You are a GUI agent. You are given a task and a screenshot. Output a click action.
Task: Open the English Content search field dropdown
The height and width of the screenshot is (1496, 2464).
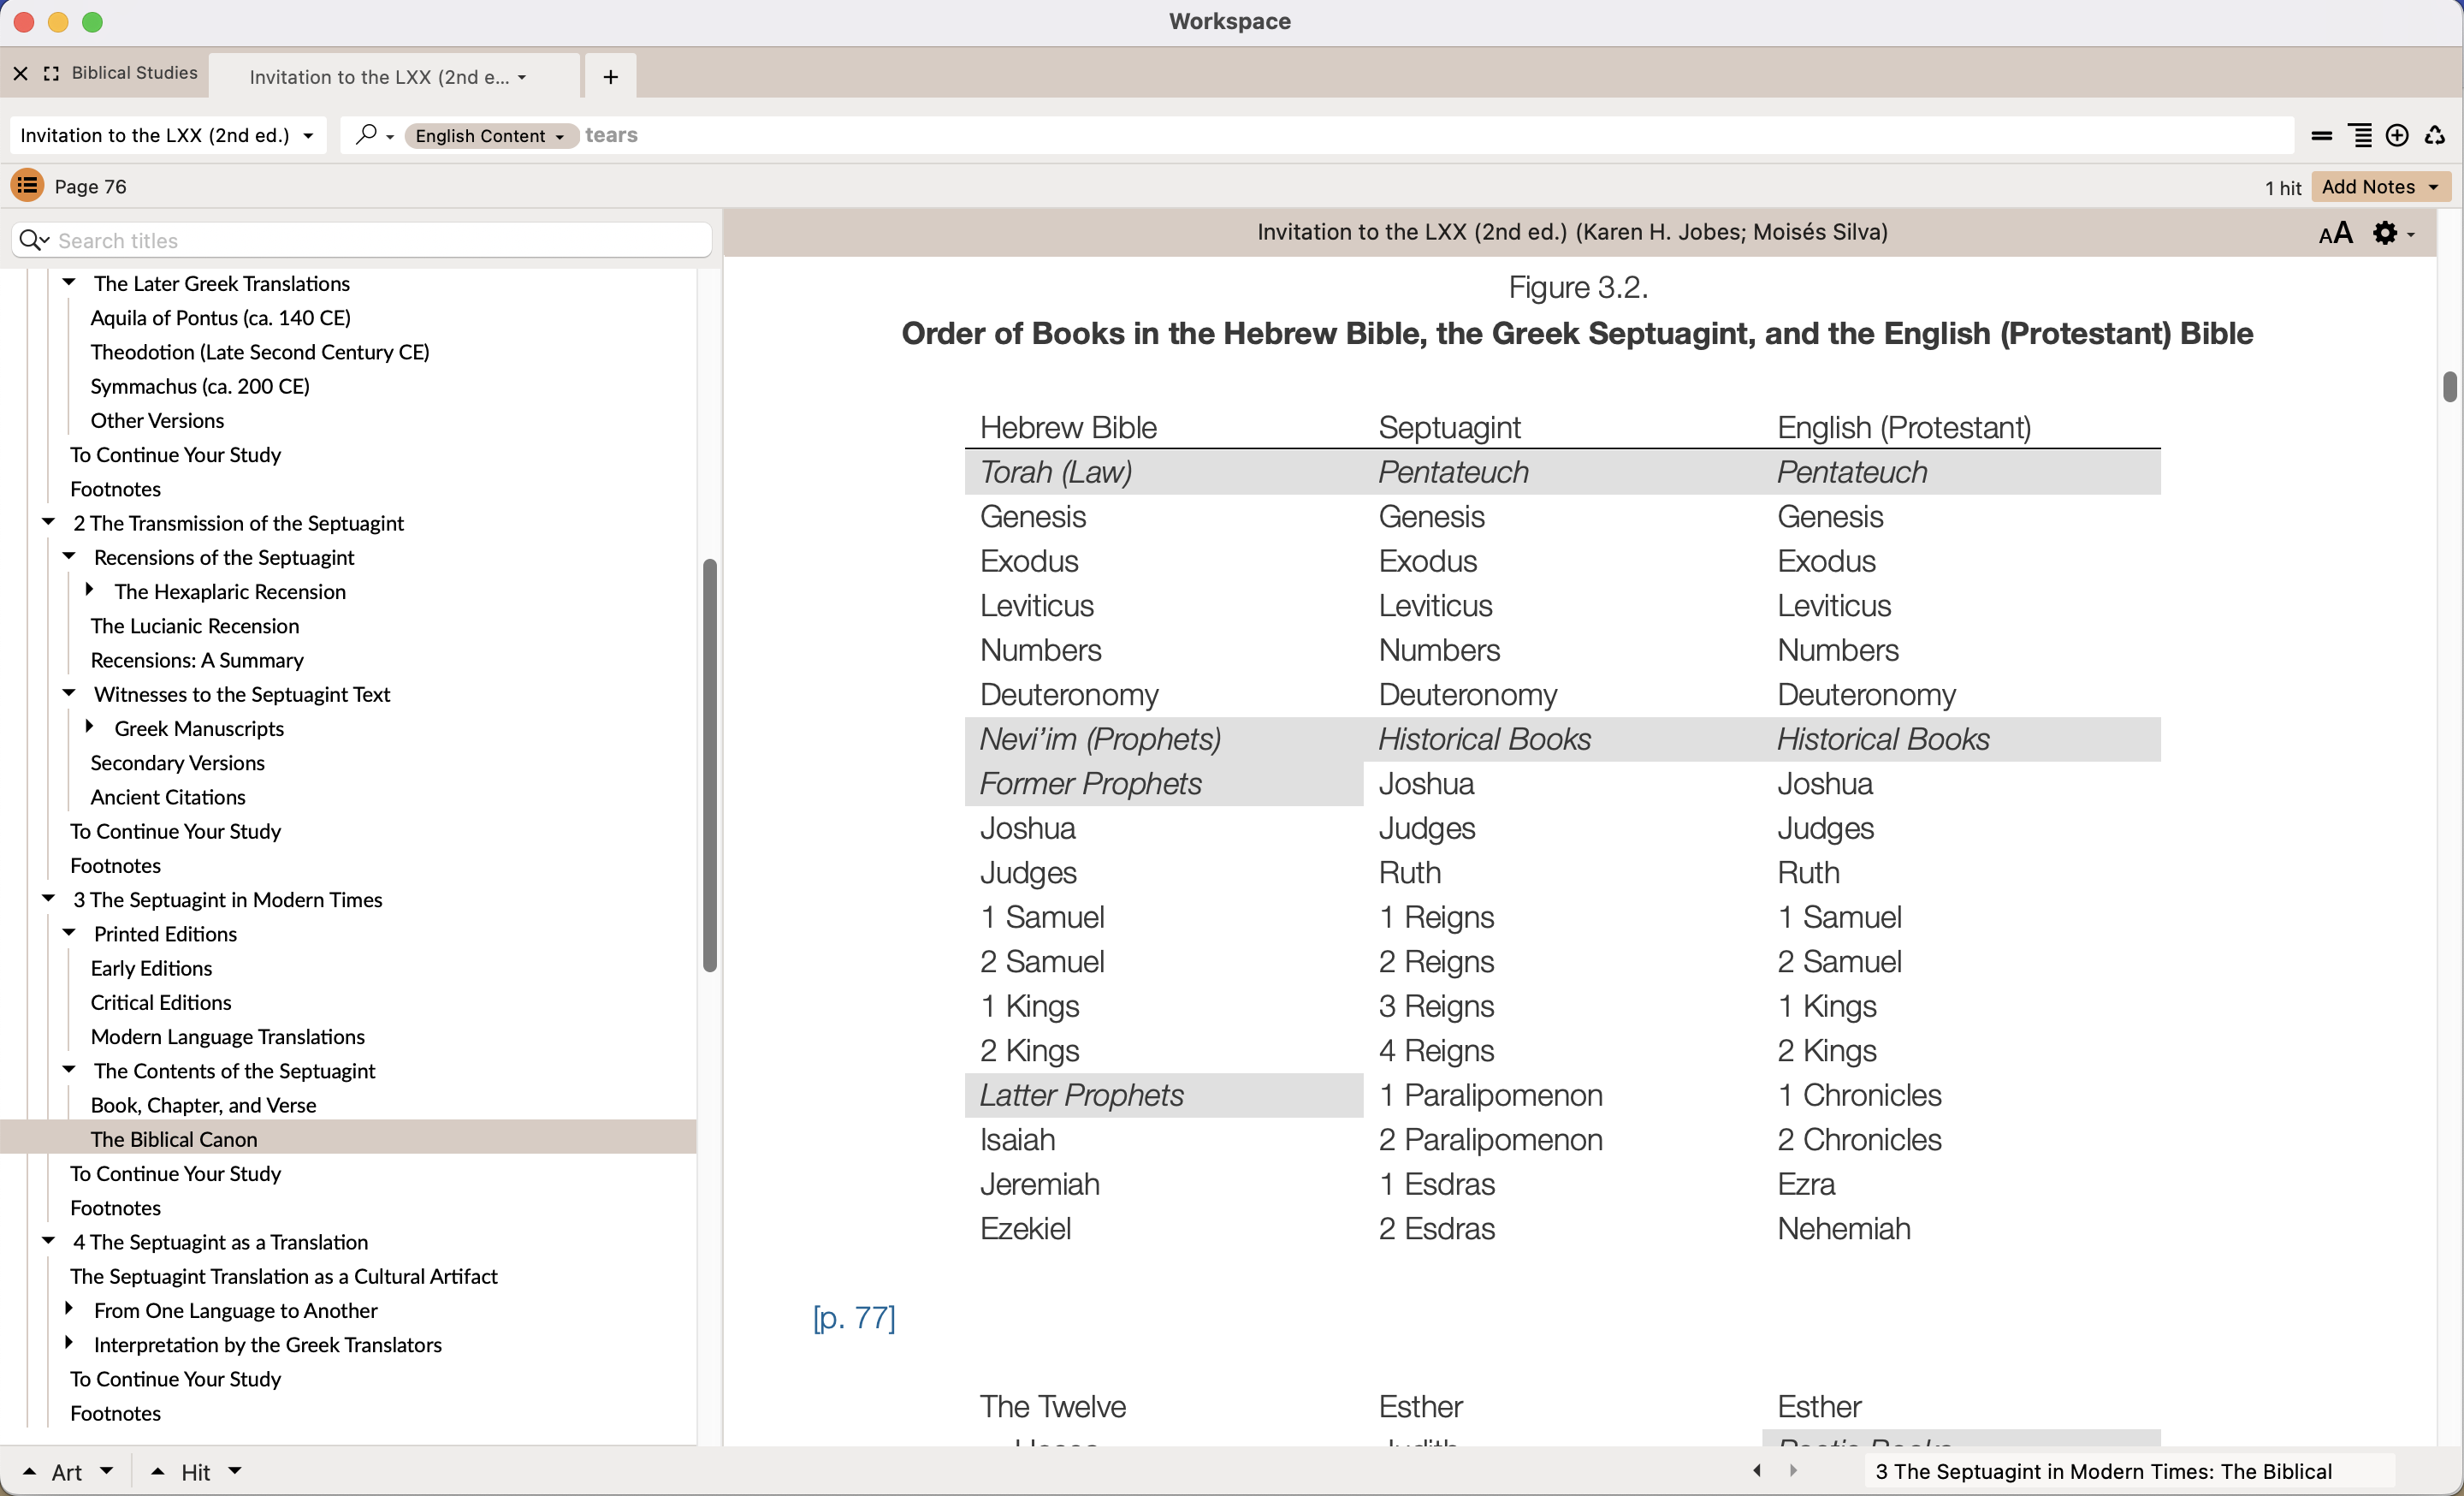[490, 136]
